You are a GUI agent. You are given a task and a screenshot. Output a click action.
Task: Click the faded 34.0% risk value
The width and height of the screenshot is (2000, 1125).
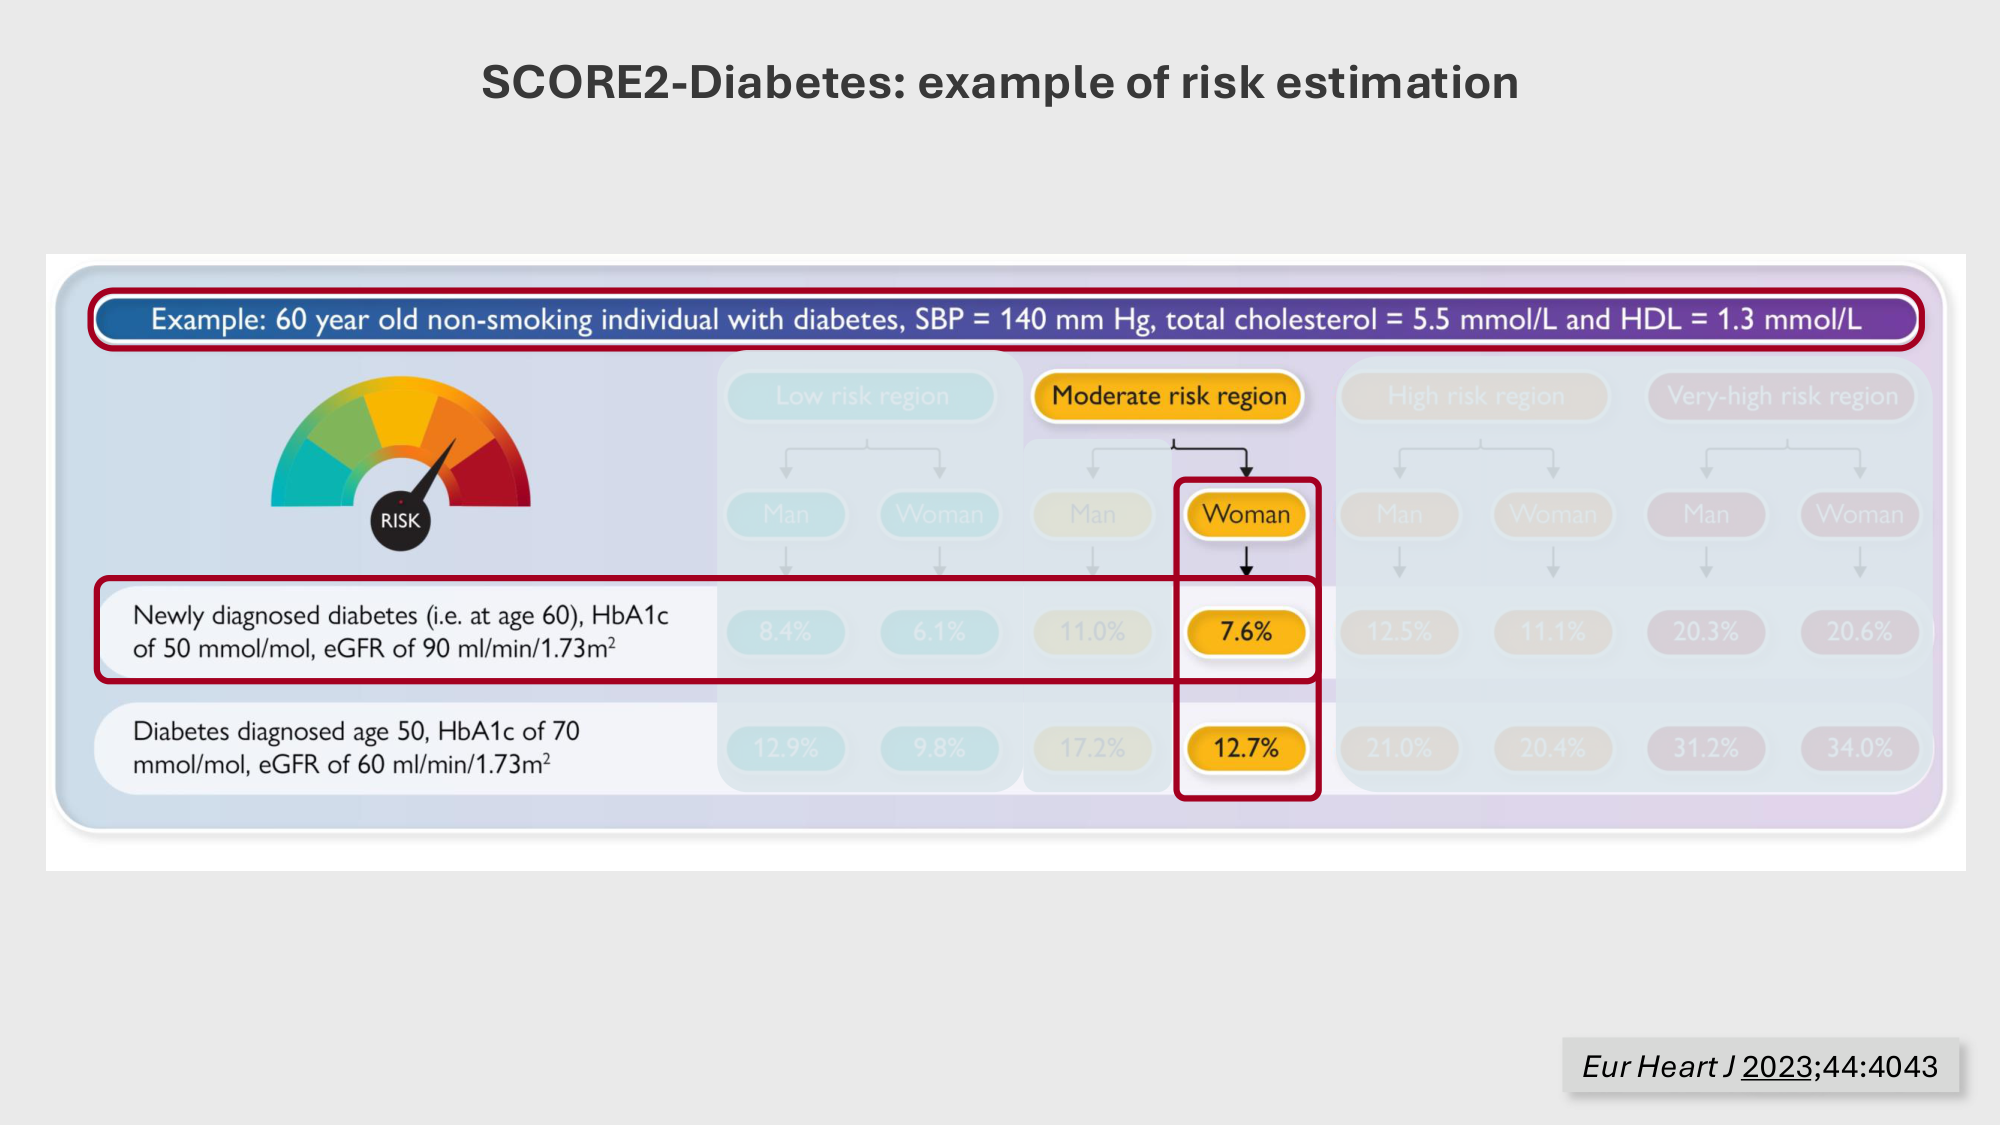1859,748
